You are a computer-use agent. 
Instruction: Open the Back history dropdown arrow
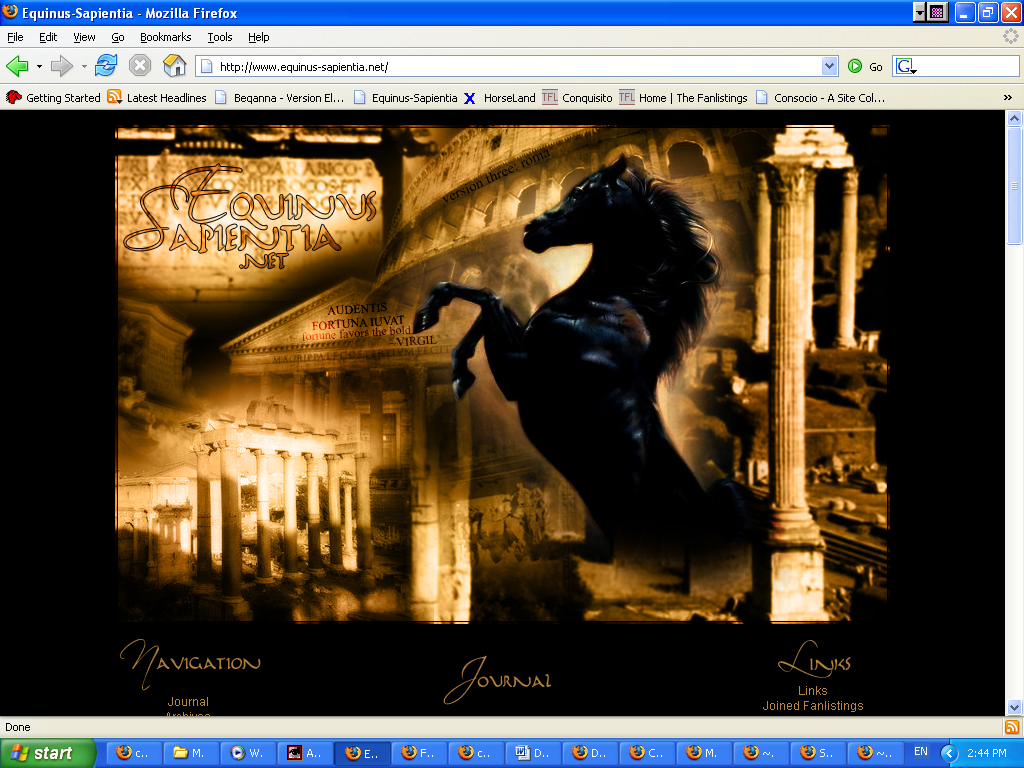click(x=39, y=67)
